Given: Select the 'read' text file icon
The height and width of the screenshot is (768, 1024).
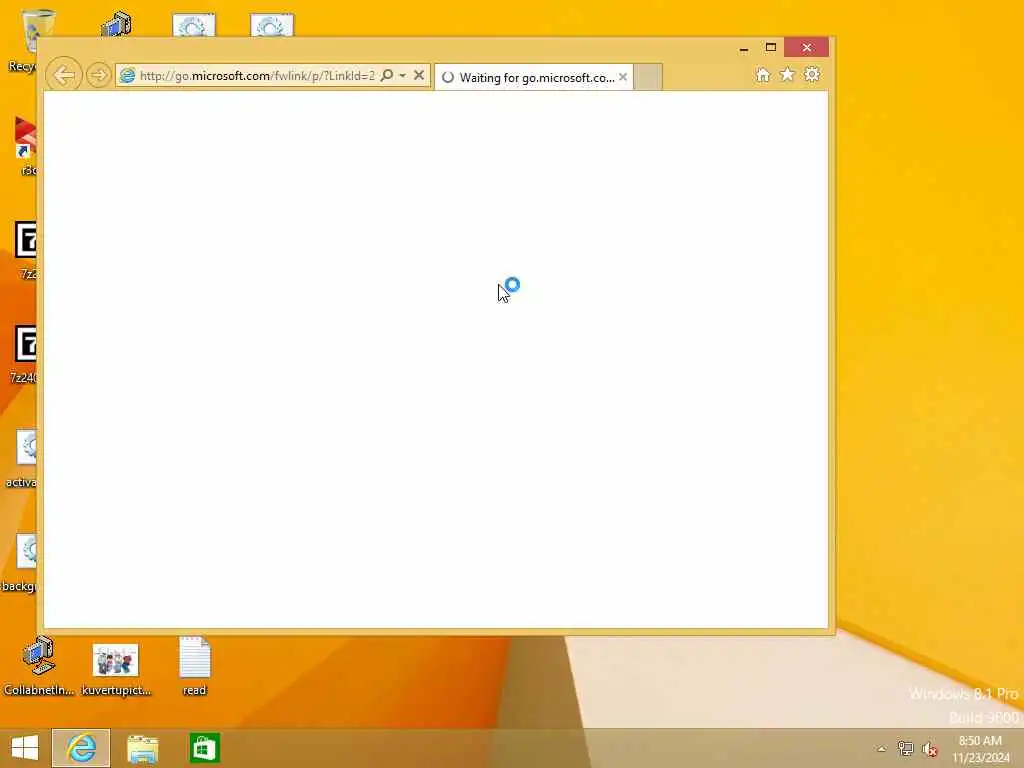Looking at the screenshot, I should pos(195,665).
